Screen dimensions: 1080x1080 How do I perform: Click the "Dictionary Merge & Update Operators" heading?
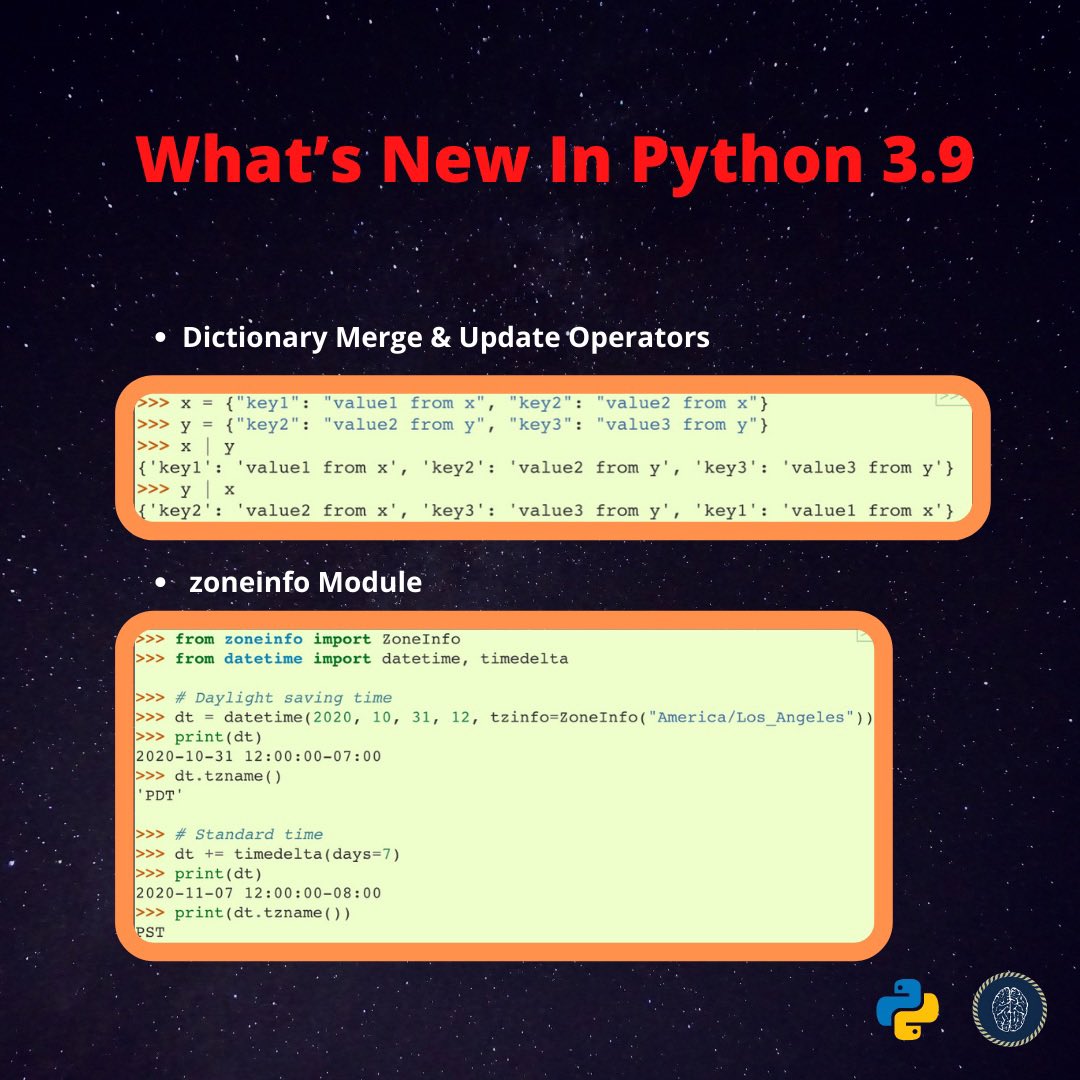click(x=446, y=338)
